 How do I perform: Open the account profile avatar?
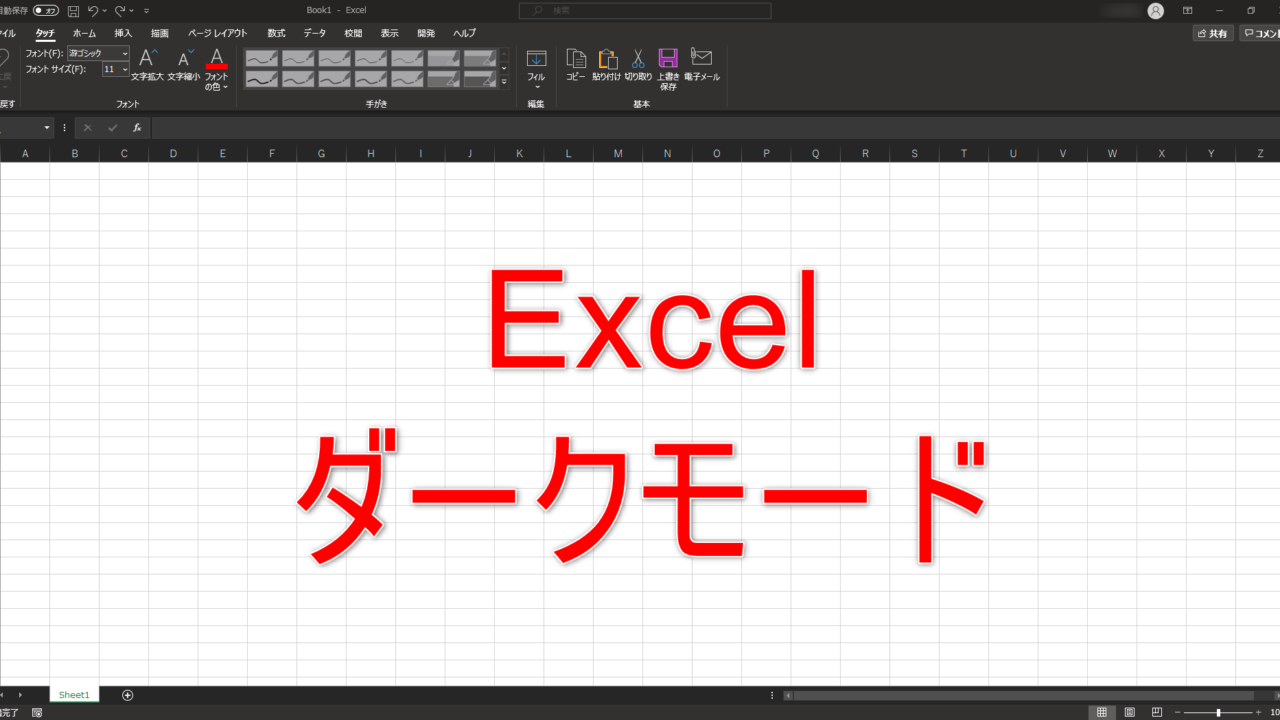pos(1156,10)
